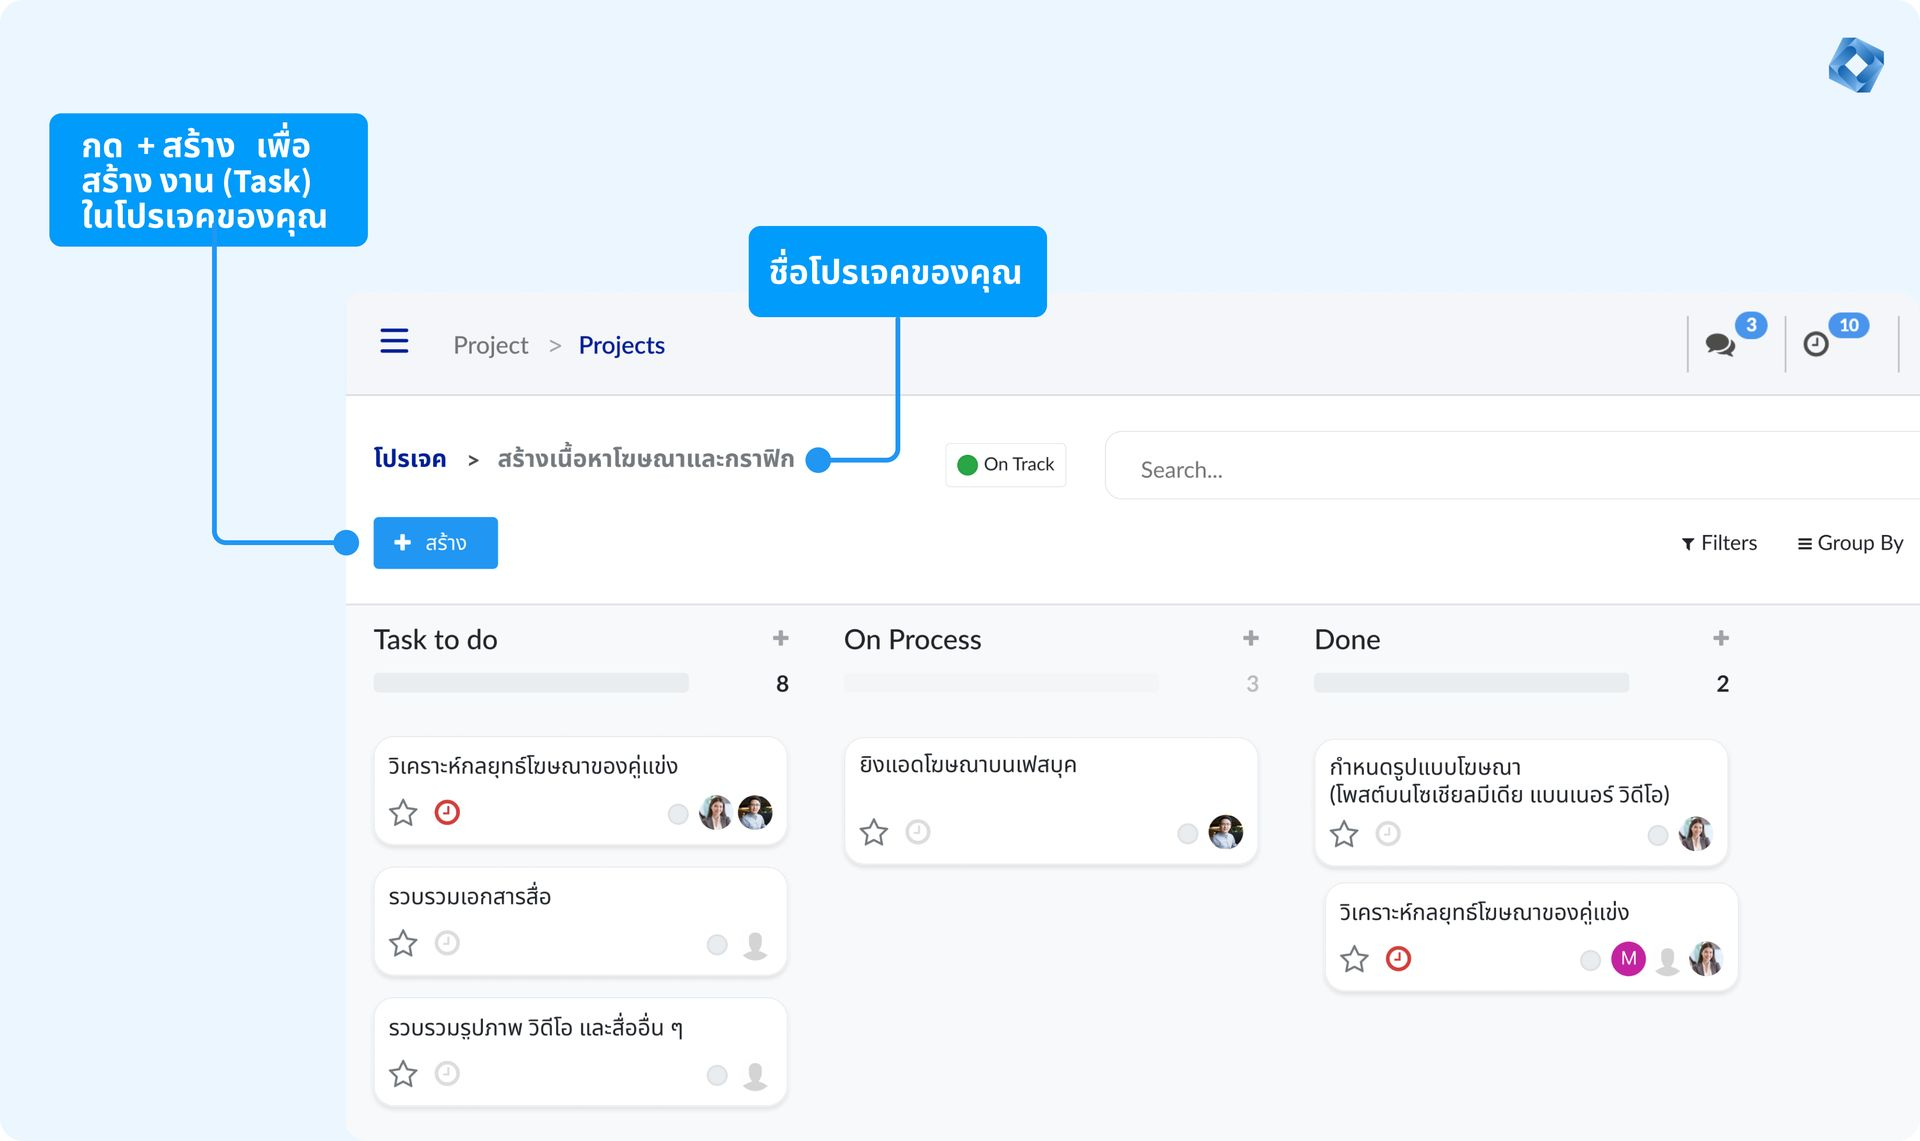Click the Task to do column title
The image size is (1920, 1141).
coord(436,640)
